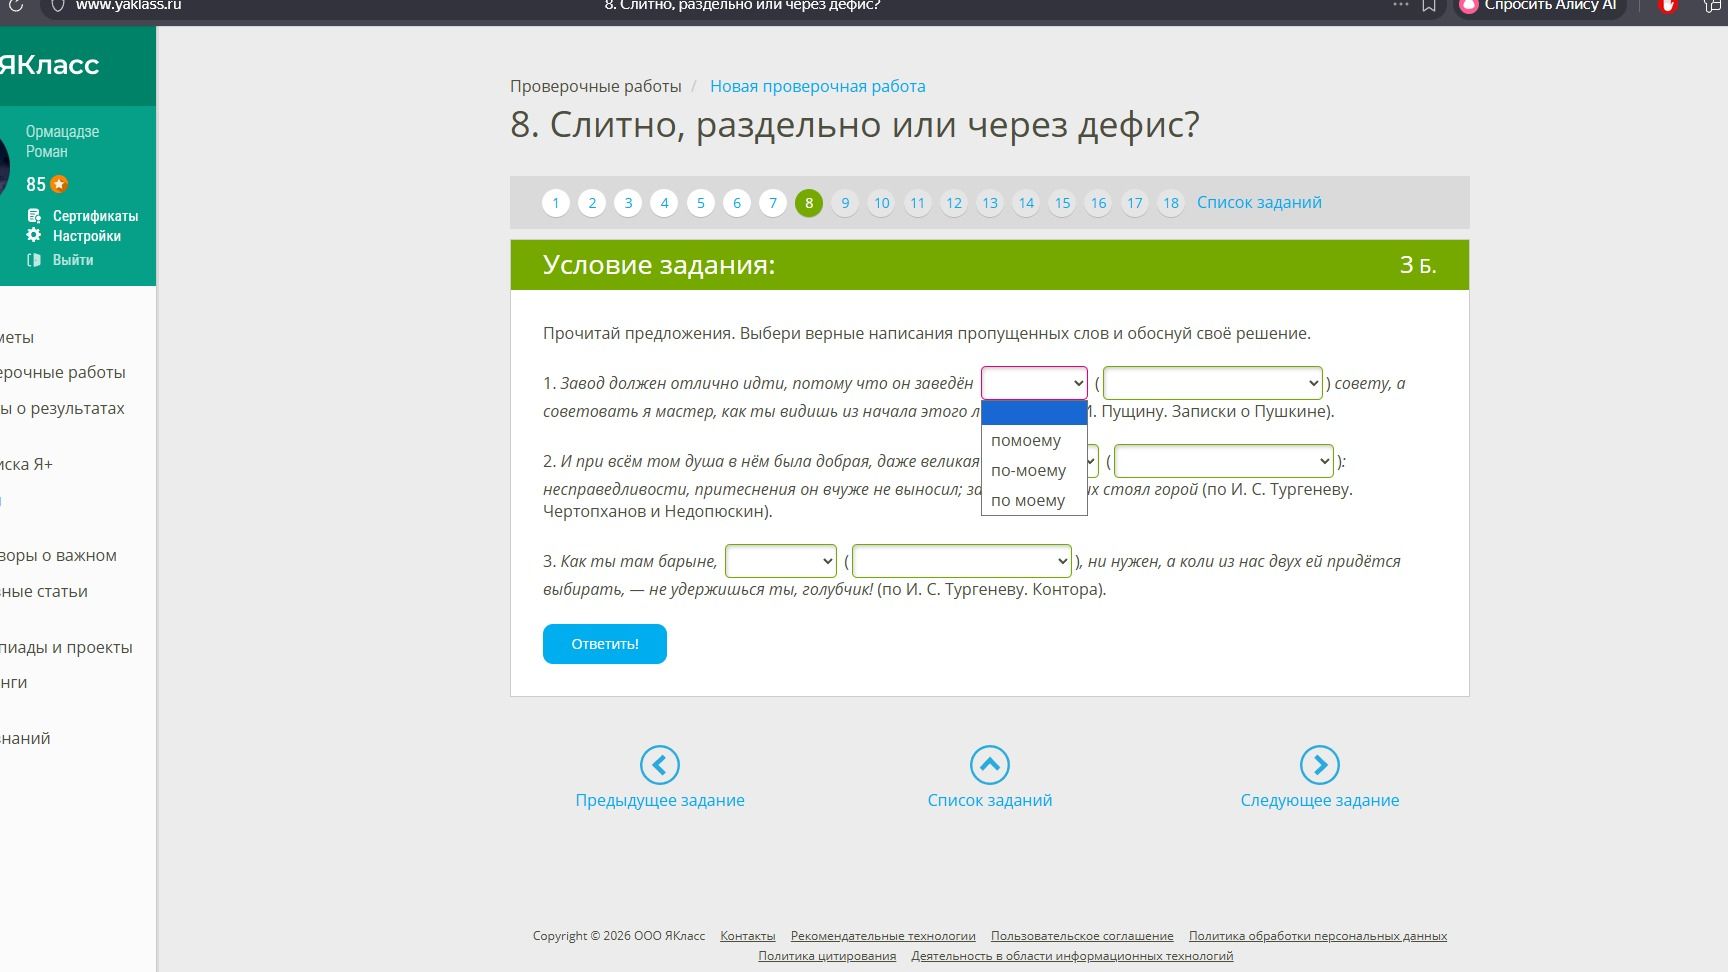
Task: Click the browser three-dots menu icon
Action: point(1400,5)
